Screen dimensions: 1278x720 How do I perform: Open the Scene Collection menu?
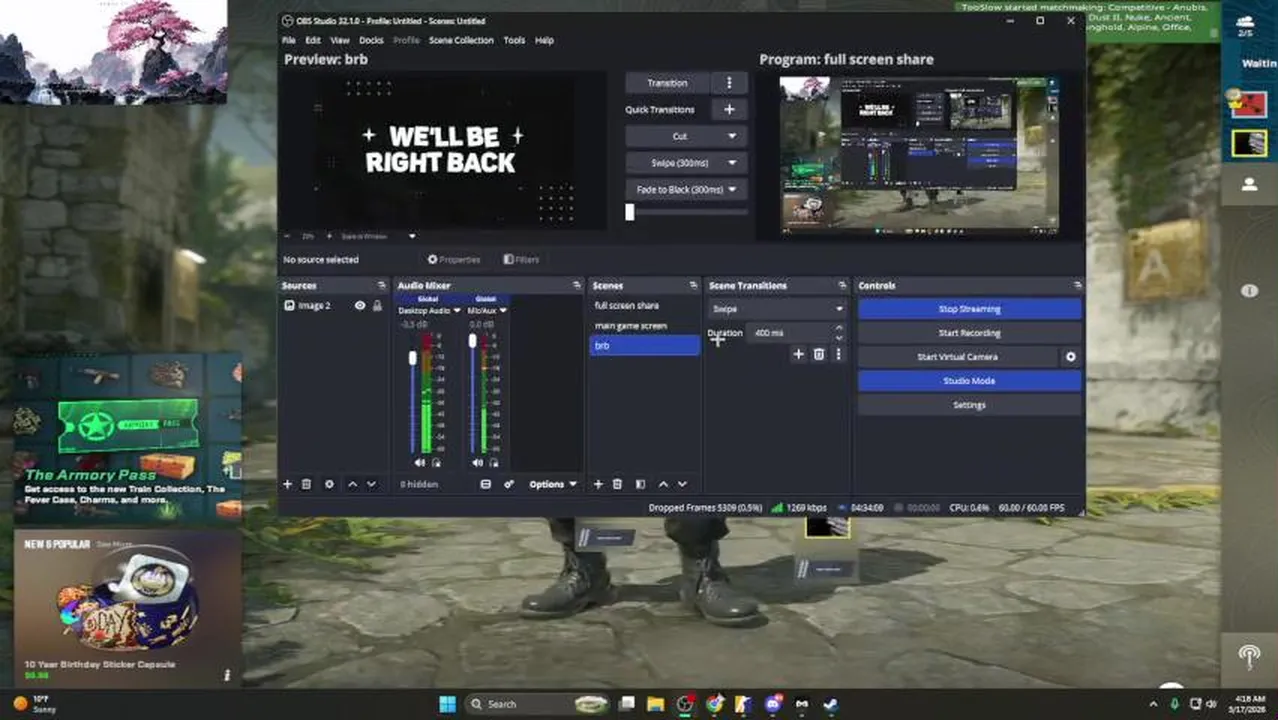(x=461, y=40)
